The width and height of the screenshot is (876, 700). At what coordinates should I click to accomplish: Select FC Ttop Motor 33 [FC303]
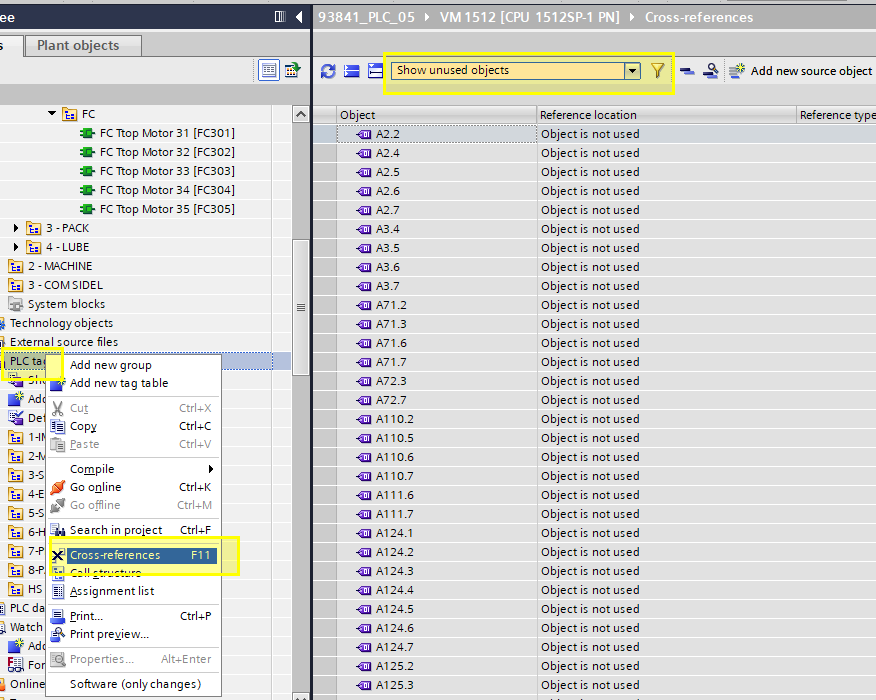(167, 171)
